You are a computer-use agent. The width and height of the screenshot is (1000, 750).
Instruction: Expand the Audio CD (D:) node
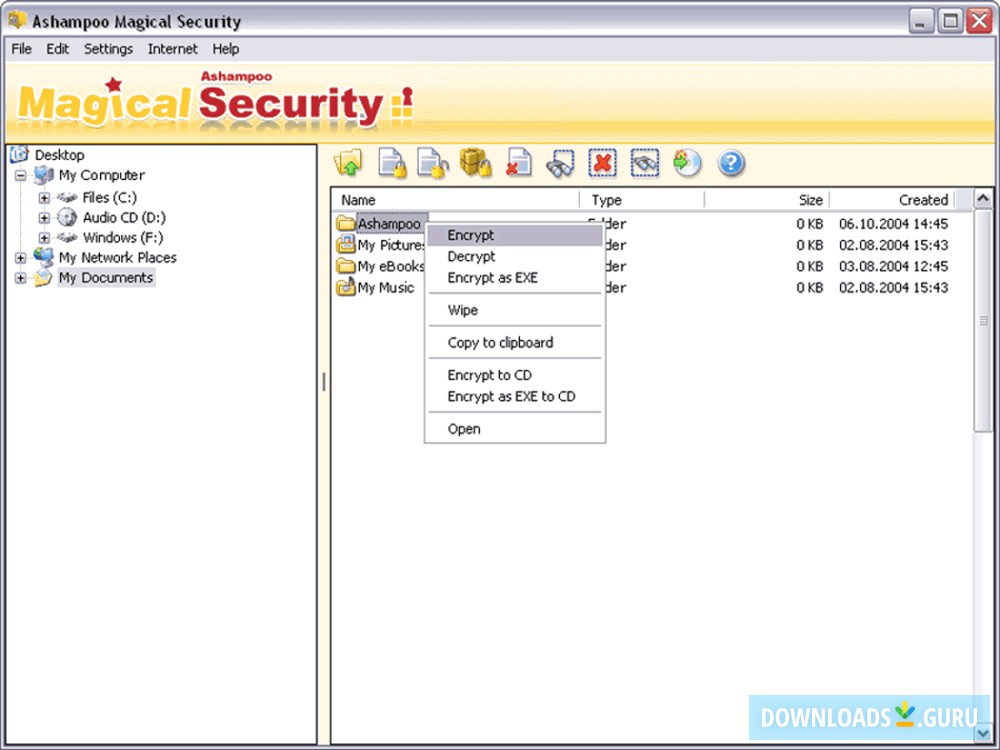[x=44, y=217]
